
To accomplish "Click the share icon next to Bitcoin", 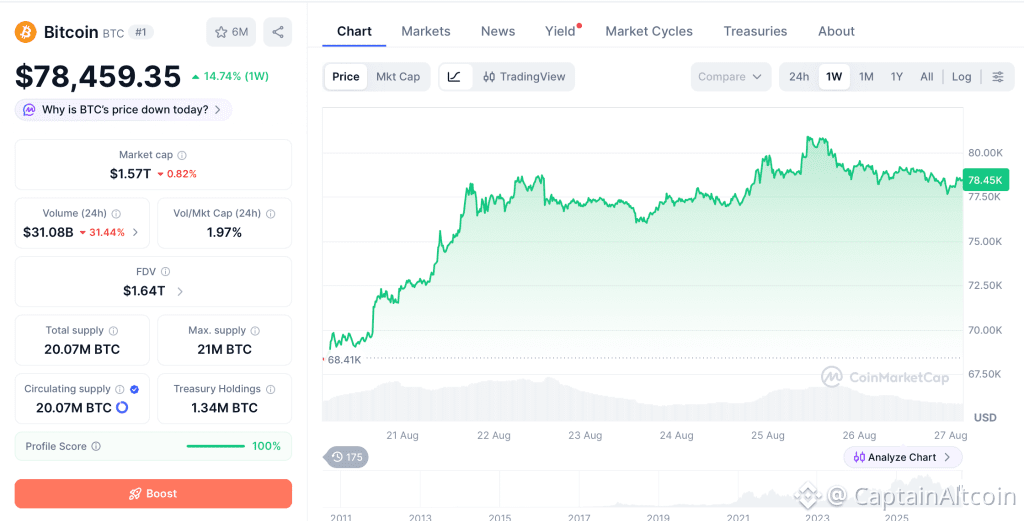I will pyautogui.click(x=278, y=32).
